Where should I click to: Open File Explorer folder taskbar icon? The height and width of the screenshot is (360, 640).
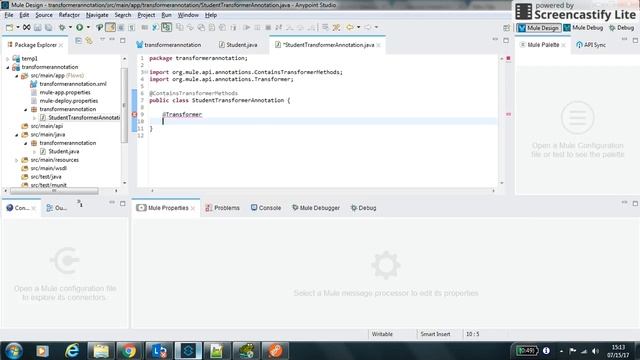tap(101, 351)
